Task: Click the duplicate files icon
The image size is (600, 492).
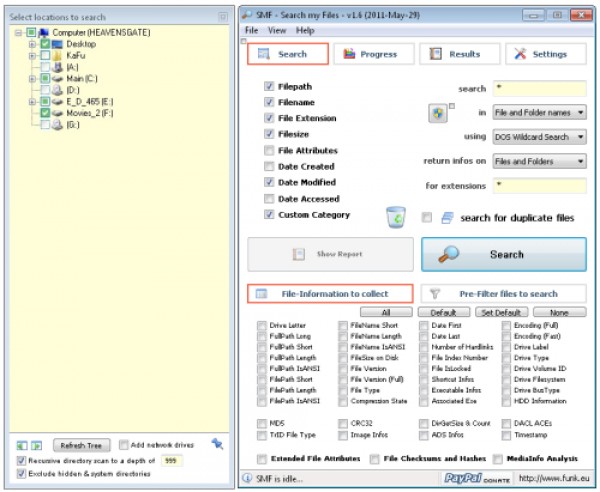Action: (x=447, y=218)
